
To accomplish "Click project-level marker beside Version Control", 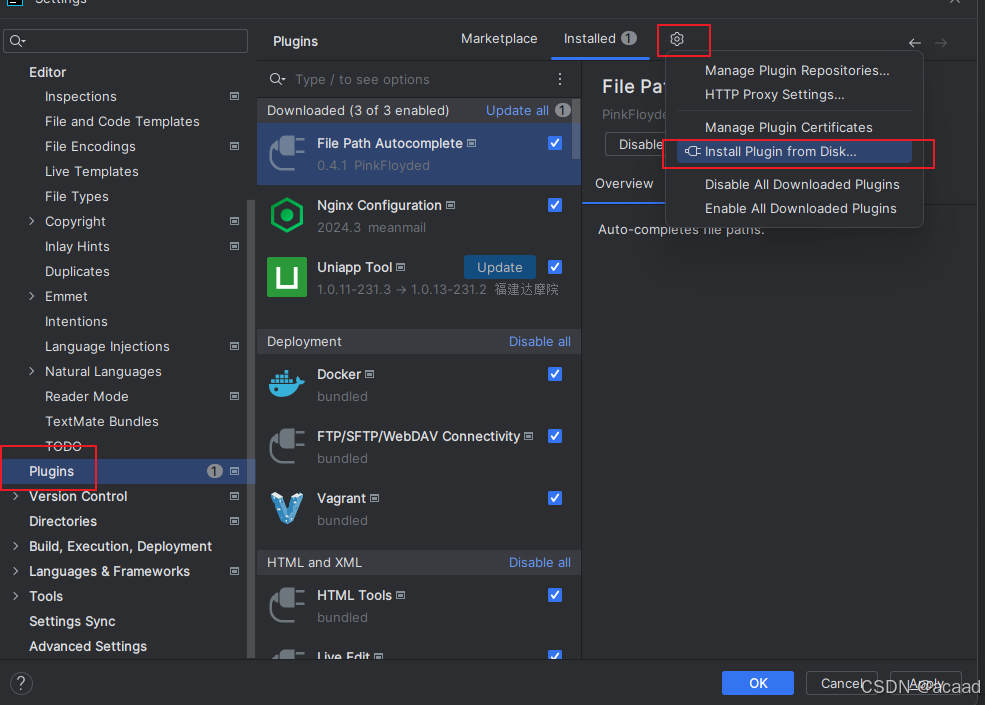I will coord(234,496).
